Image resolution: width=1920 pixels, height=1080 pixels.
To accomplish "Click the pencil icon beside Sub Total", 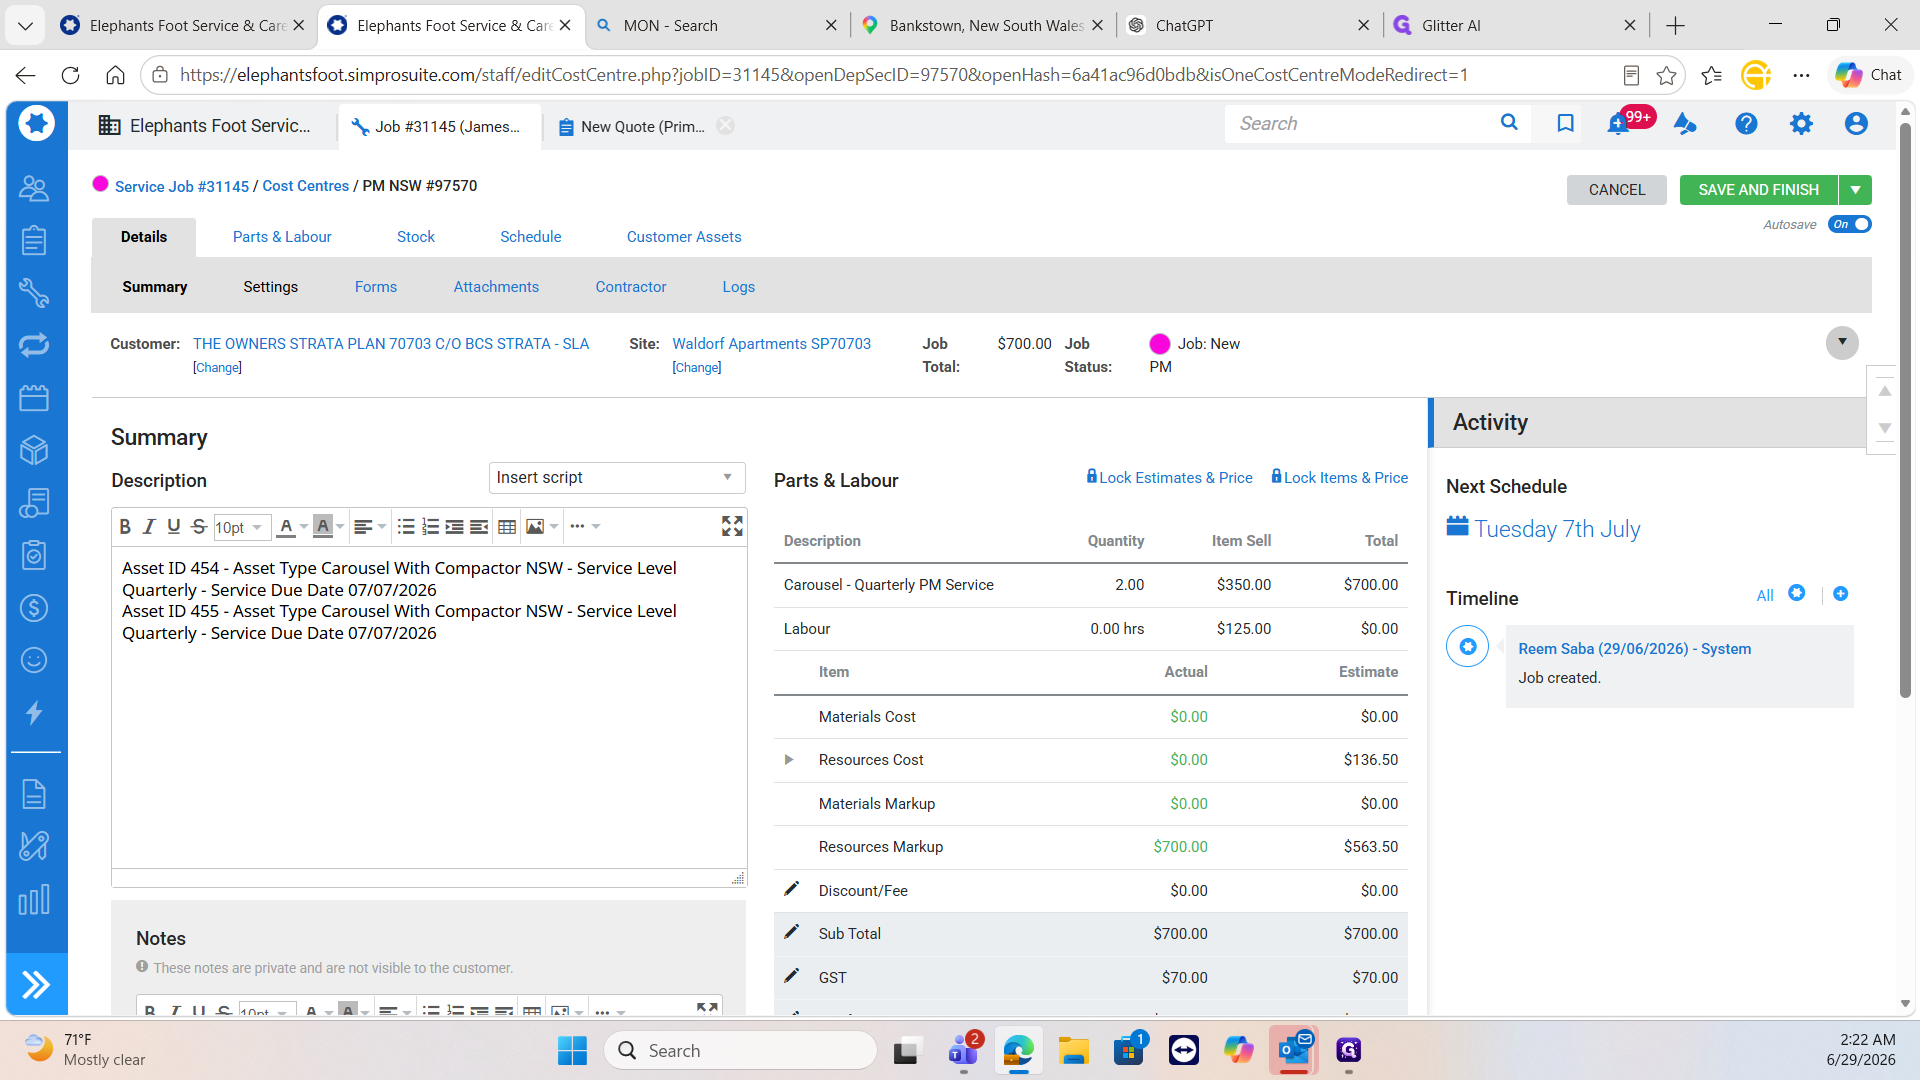I will coord(791,932).
